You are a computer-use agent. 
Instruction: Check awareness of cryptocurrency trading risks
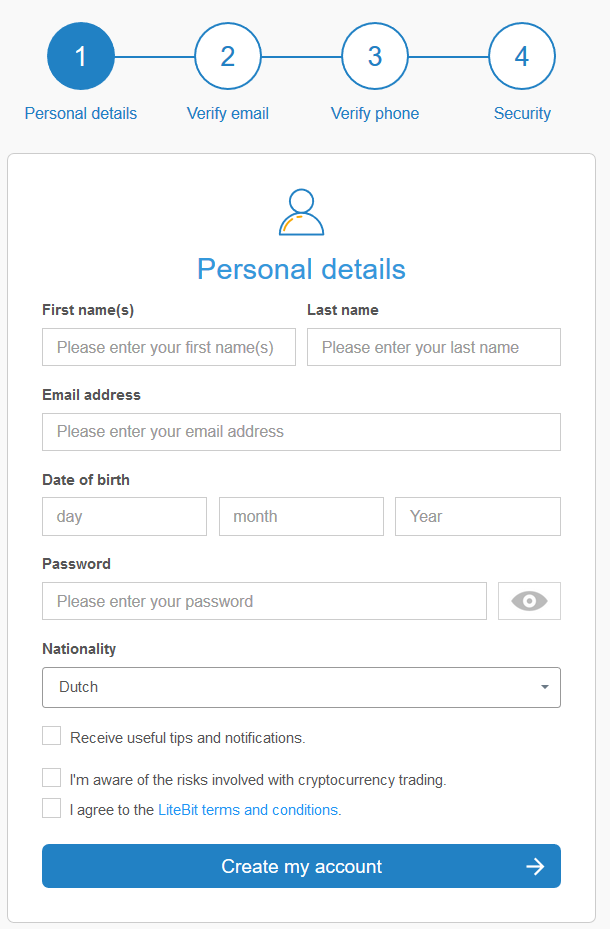51,777
